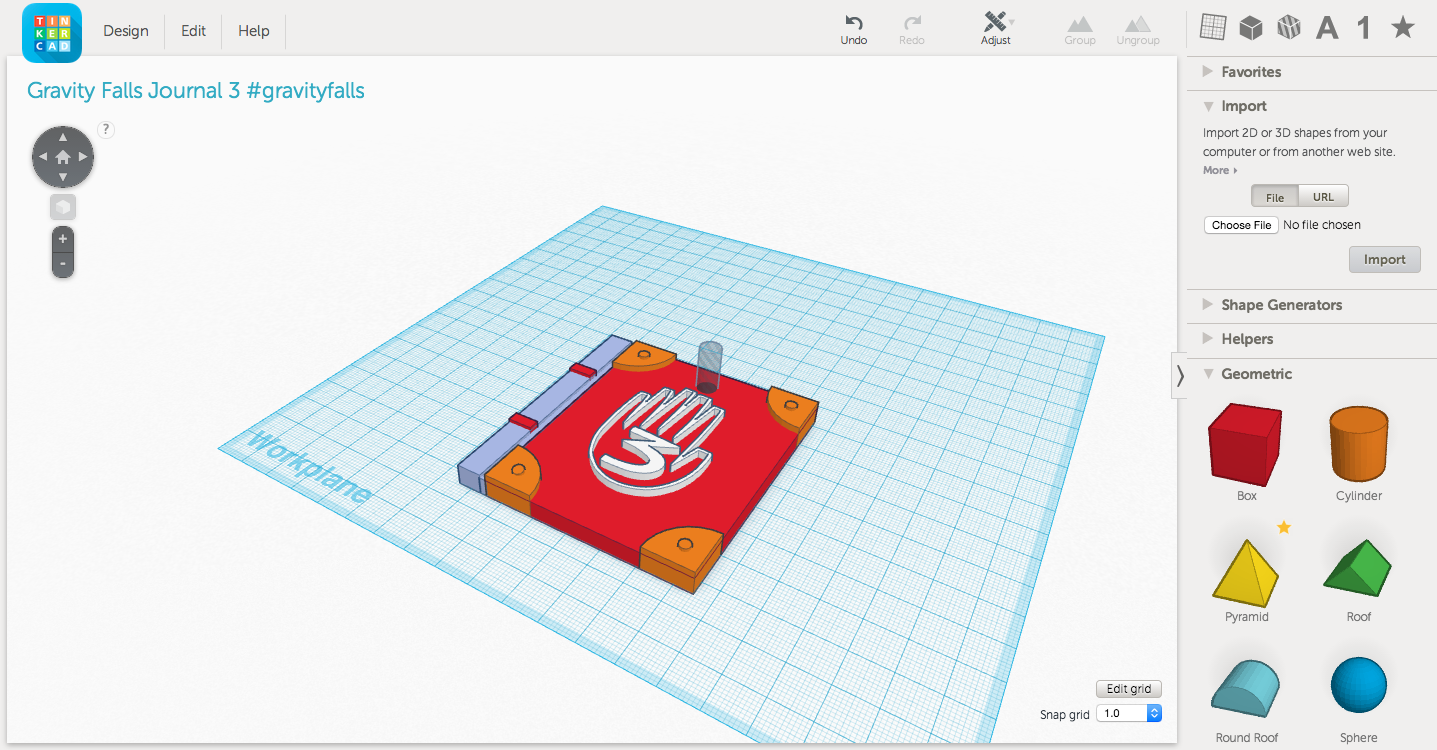Open the Help menu
Screen dimensions: 1437x750
point(254,31)
